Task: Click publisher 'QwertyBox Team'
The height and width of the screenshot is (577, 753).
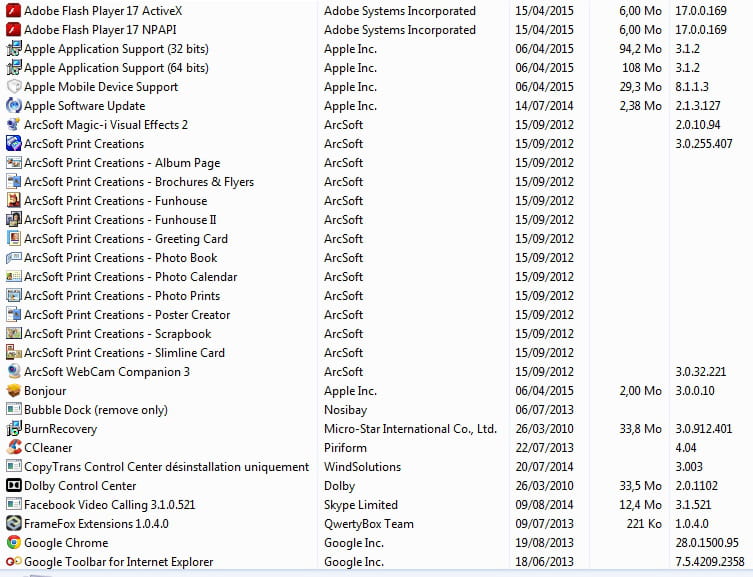Action: coord(369,524)
